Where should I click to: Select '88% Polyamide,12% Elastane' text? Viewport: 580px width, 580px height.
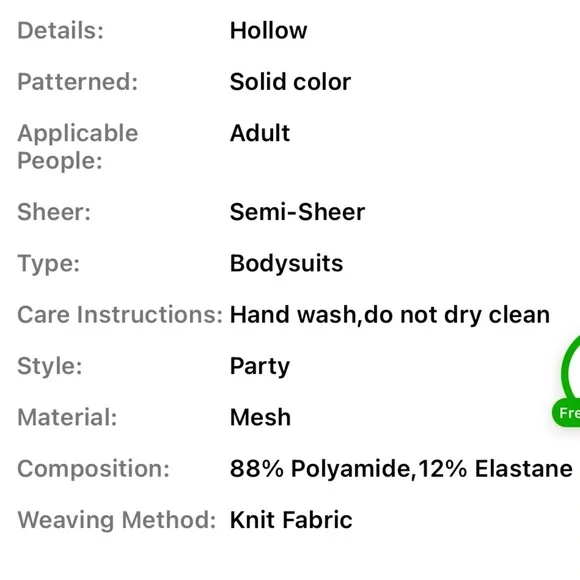[x=401, y=469]
